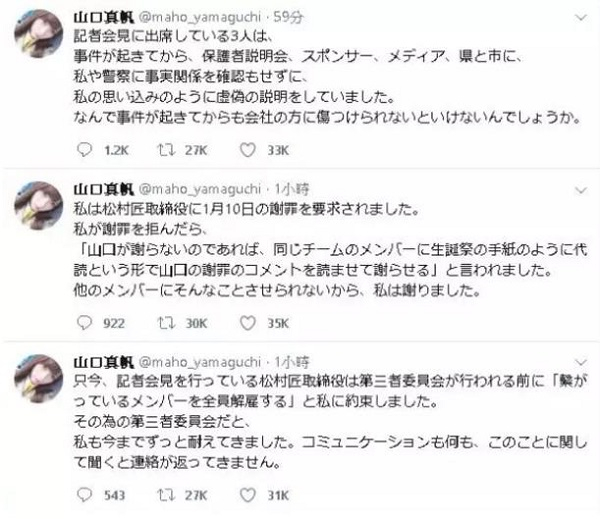
Task: View the avatar on the third tweet
Action: coord(38,378)
